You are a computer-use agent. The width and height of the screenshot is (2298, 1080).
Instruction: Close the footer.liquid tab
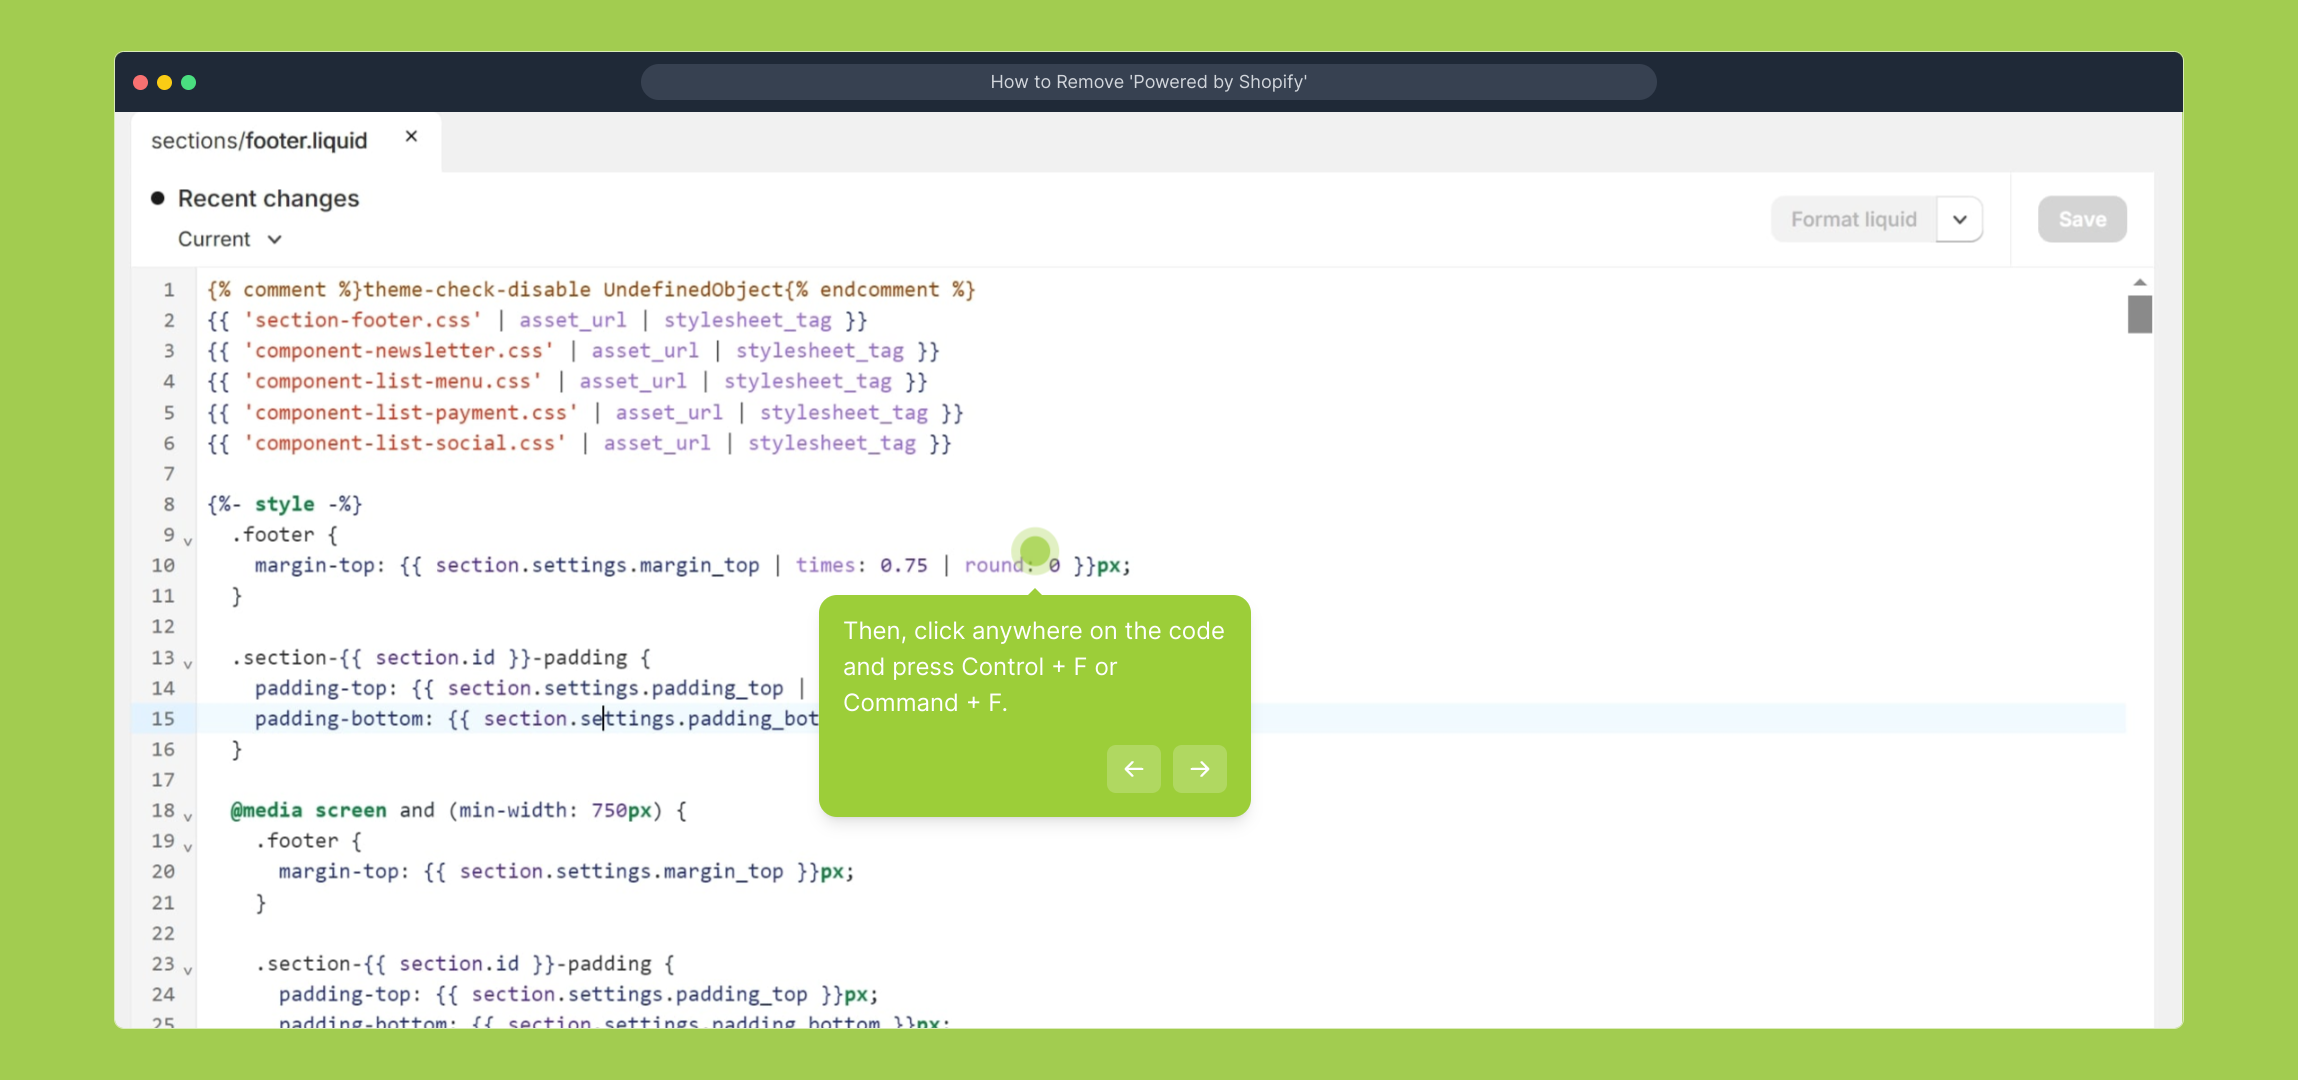411,137
